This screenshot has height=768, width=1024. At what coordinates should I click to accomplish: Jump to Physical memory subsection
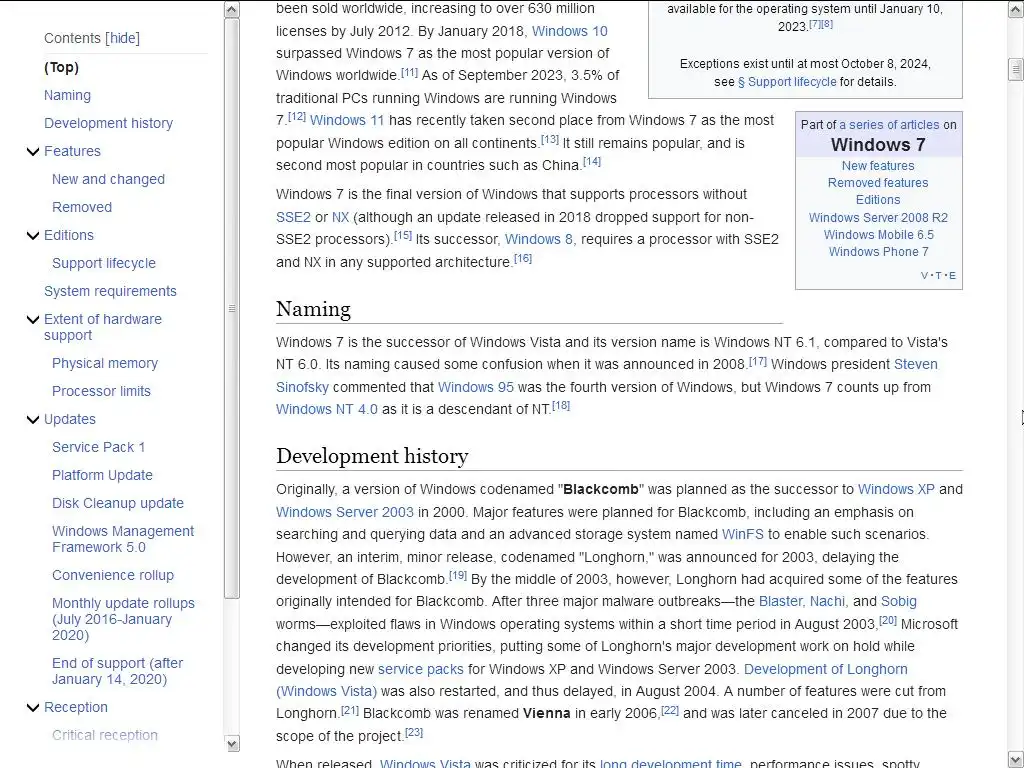click(104, 364)
